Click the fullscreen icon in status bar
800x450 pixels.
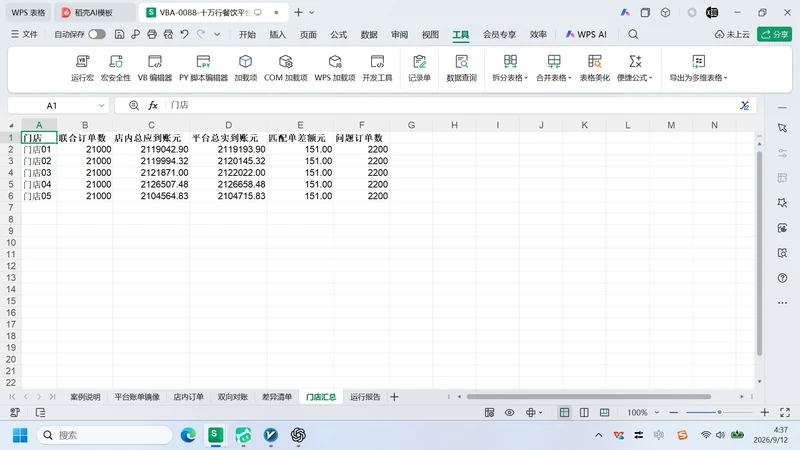[785, 412]
